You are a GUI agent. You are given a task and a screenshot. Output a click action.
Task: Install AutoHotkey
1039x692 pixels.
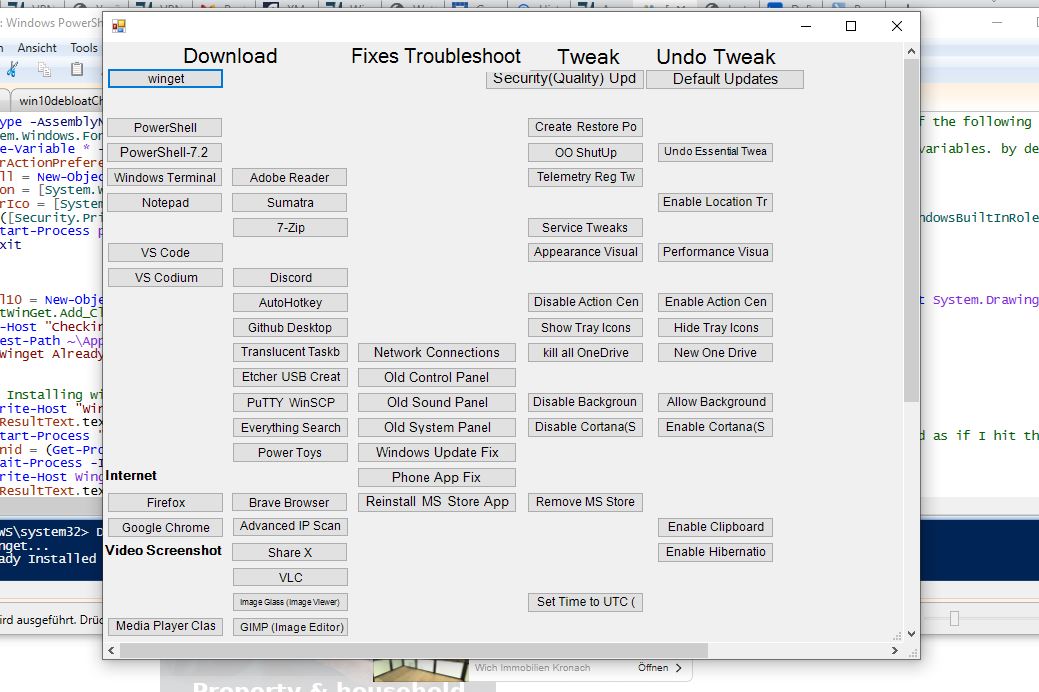point(290,302)
